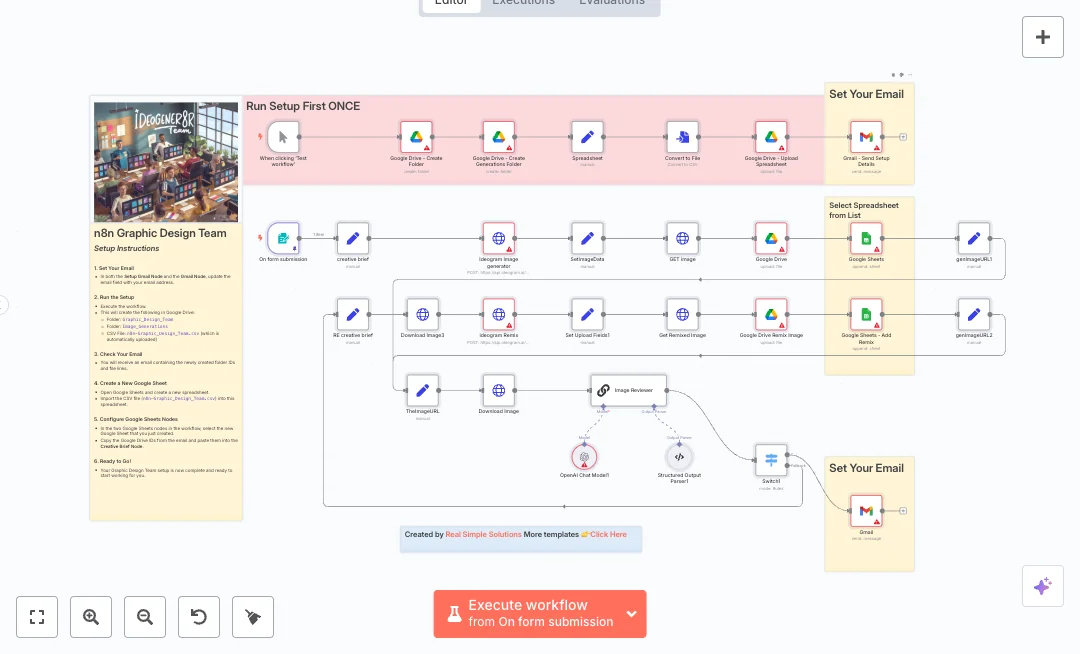Click the Zoom in magnifier button
This screenshot has height=654, width=1080.
(91, 617)
